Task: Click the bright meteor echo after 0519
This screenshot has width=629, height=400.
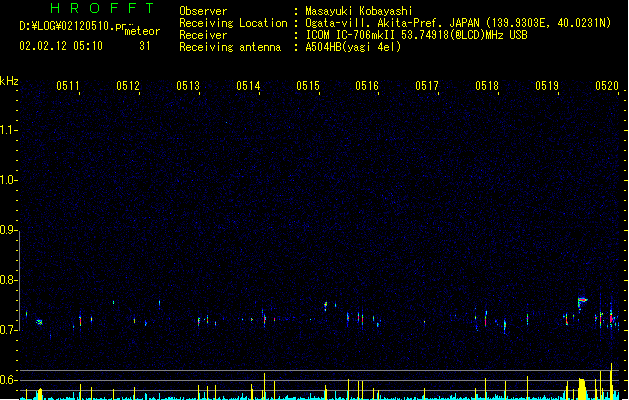Action: pyautogui.click(x=582, y=301)
